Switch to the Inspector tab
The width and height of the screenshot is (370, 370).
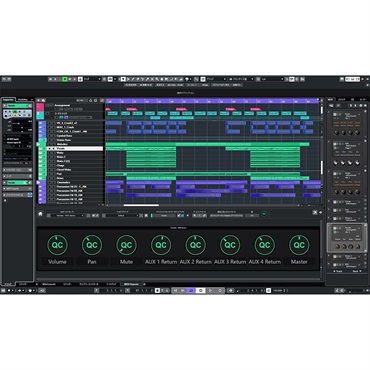[x=9, y=100]
